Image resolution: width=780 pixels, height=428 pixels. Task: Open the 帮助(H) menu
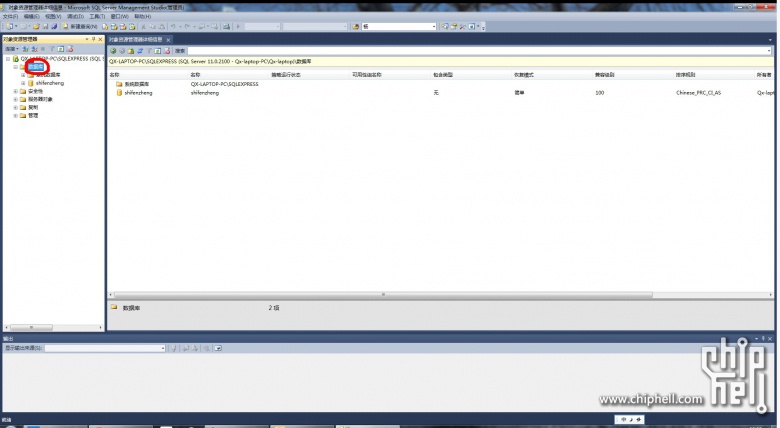click(143, 16)
